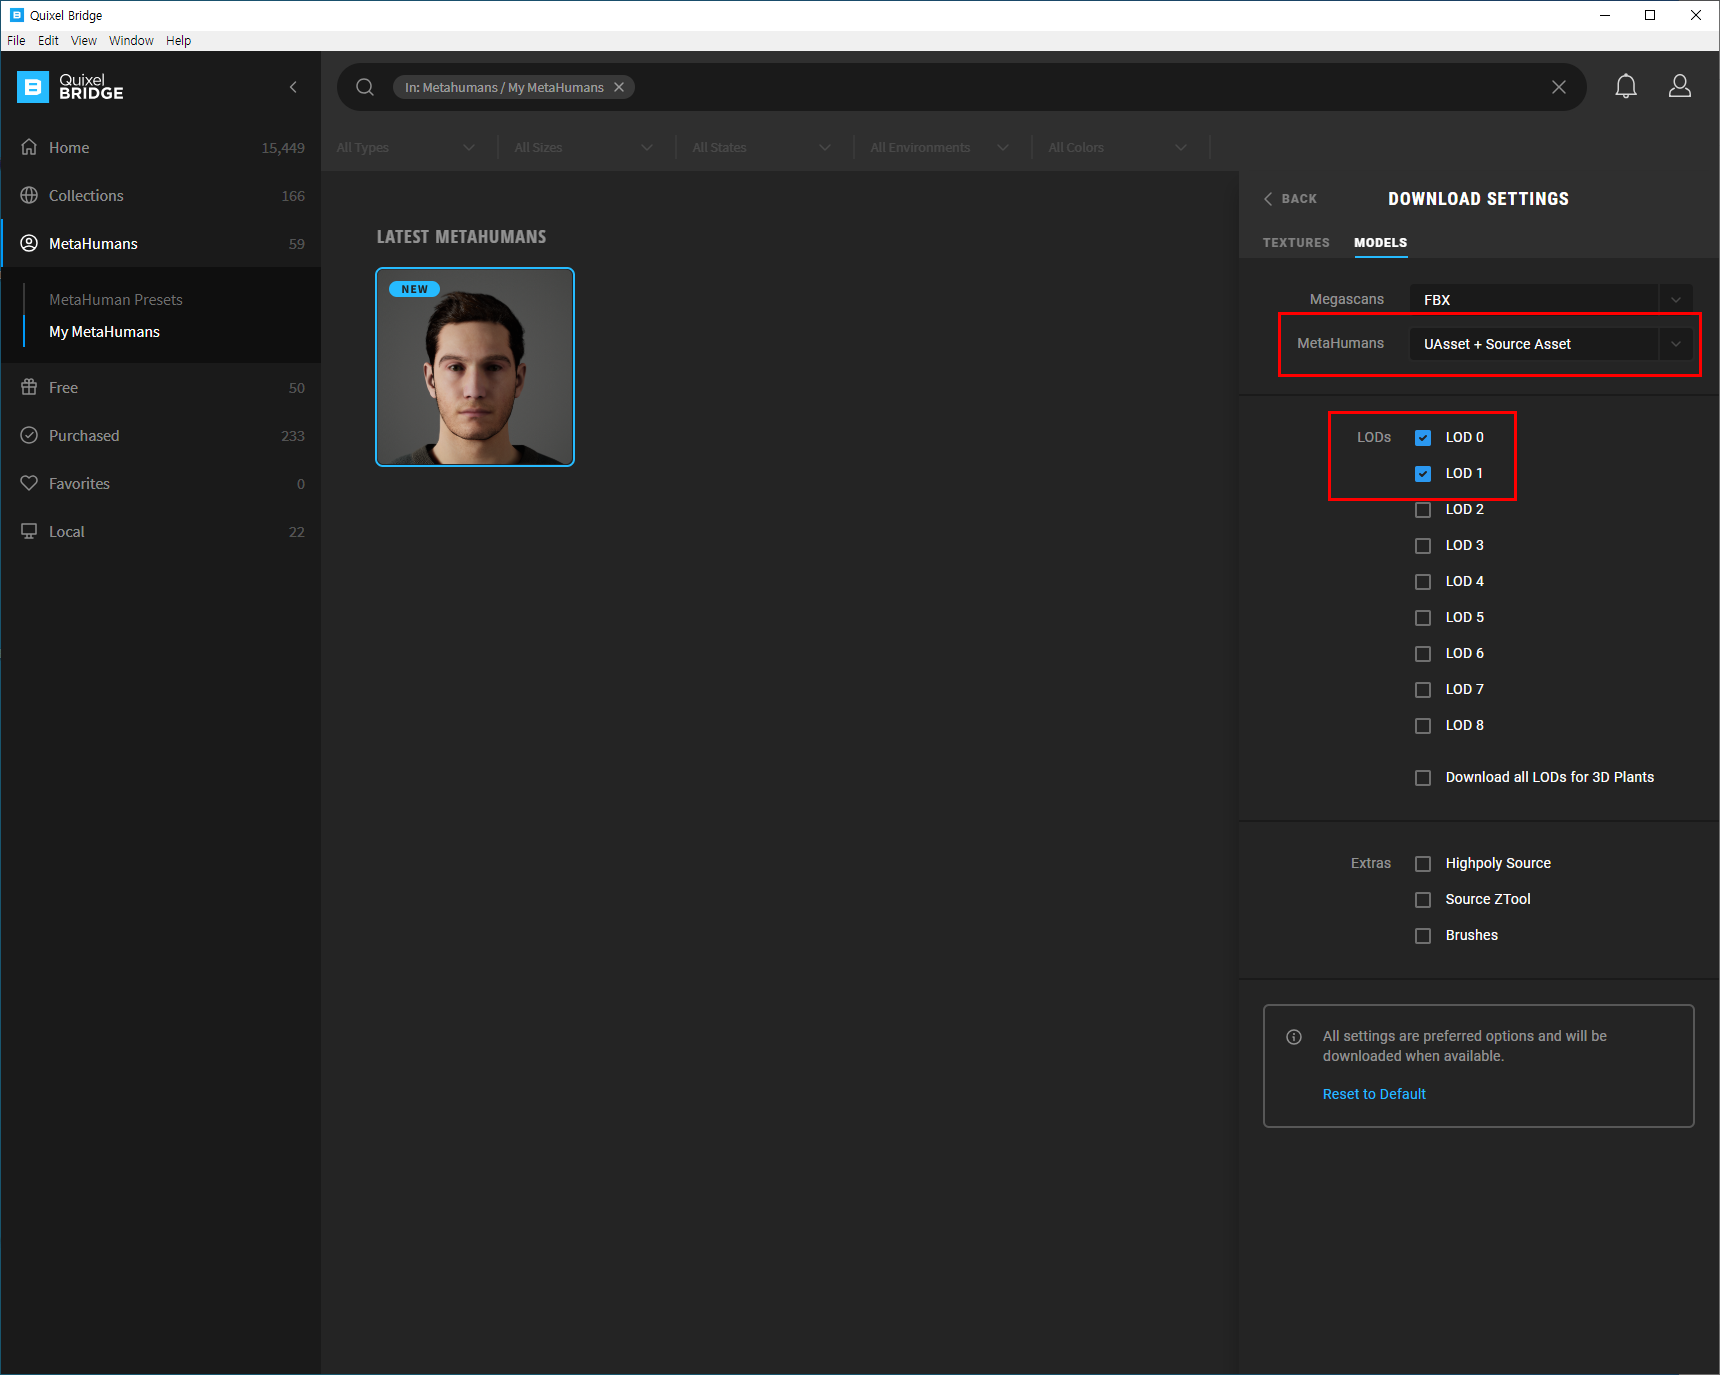Click the Purchased checkmark icon
Screen dimensions: 1720x1375
29,435
